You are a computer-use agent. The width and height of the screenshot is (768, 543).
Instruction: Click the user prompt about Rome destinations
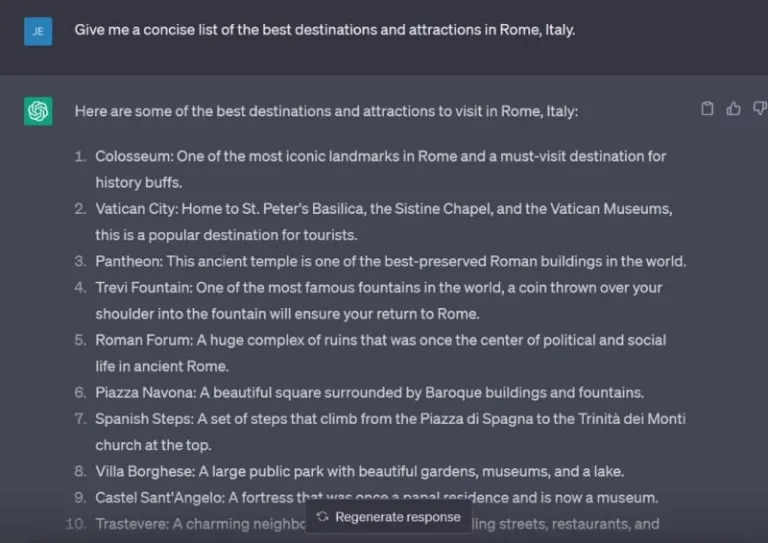[x=324, y=30]
